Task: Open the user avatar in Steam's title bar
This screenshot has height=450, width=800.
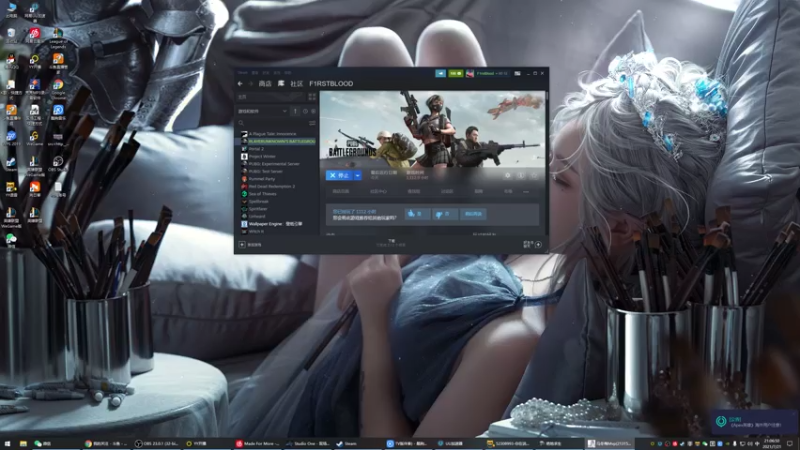Action: tap(470, 73)
